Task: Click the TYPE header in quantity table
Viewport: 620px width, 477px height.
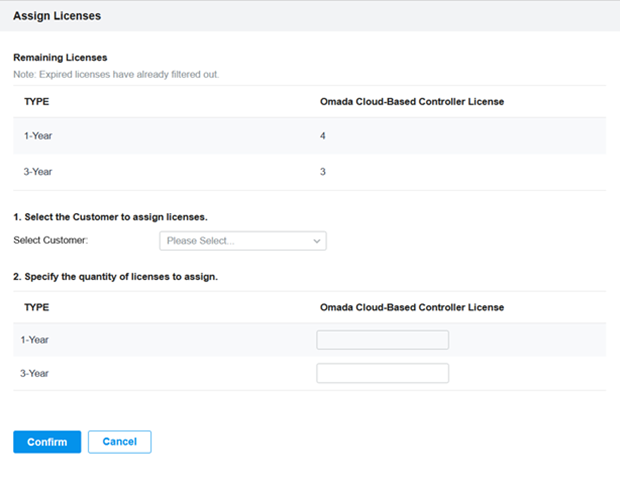Action: click(37, 307)
